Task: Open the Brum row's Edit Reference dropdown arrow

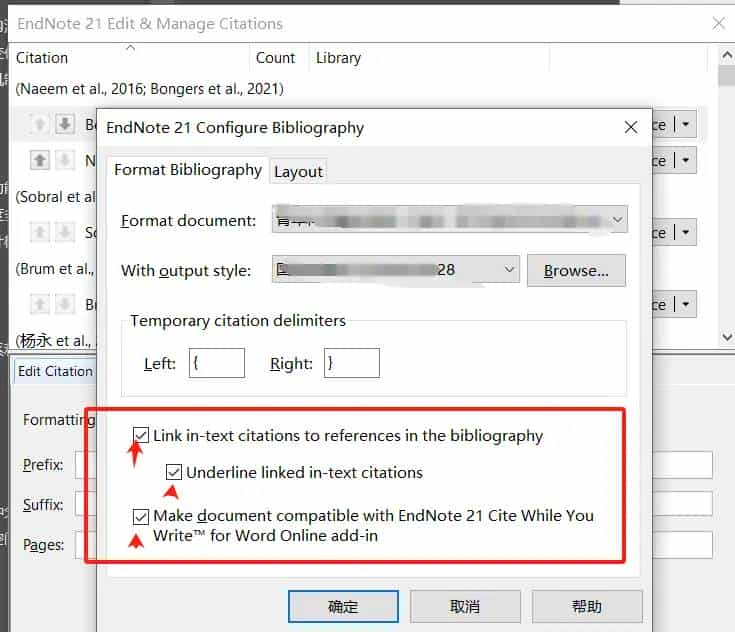Action: click(x=686, y=304)
